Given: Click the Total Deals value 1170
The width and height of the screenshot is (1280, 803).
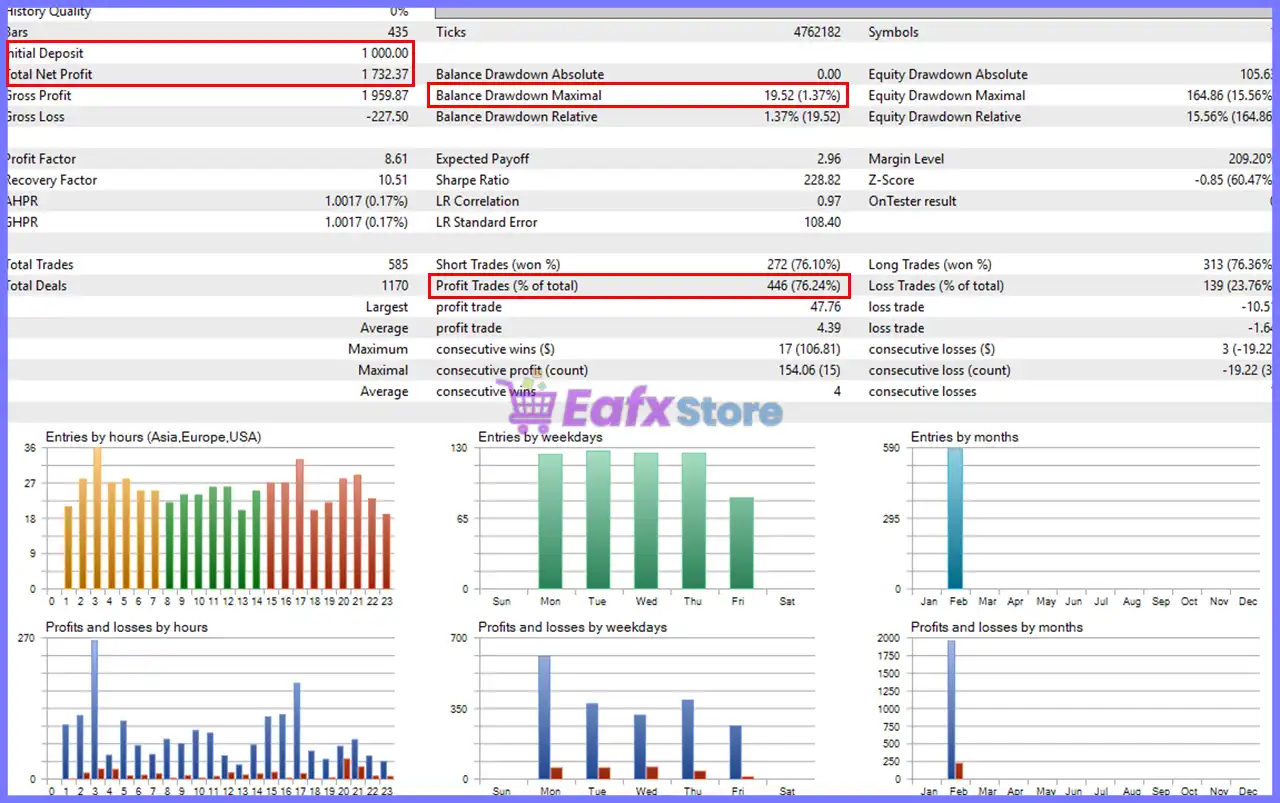Looking at the screenshot, I should 394,285.
